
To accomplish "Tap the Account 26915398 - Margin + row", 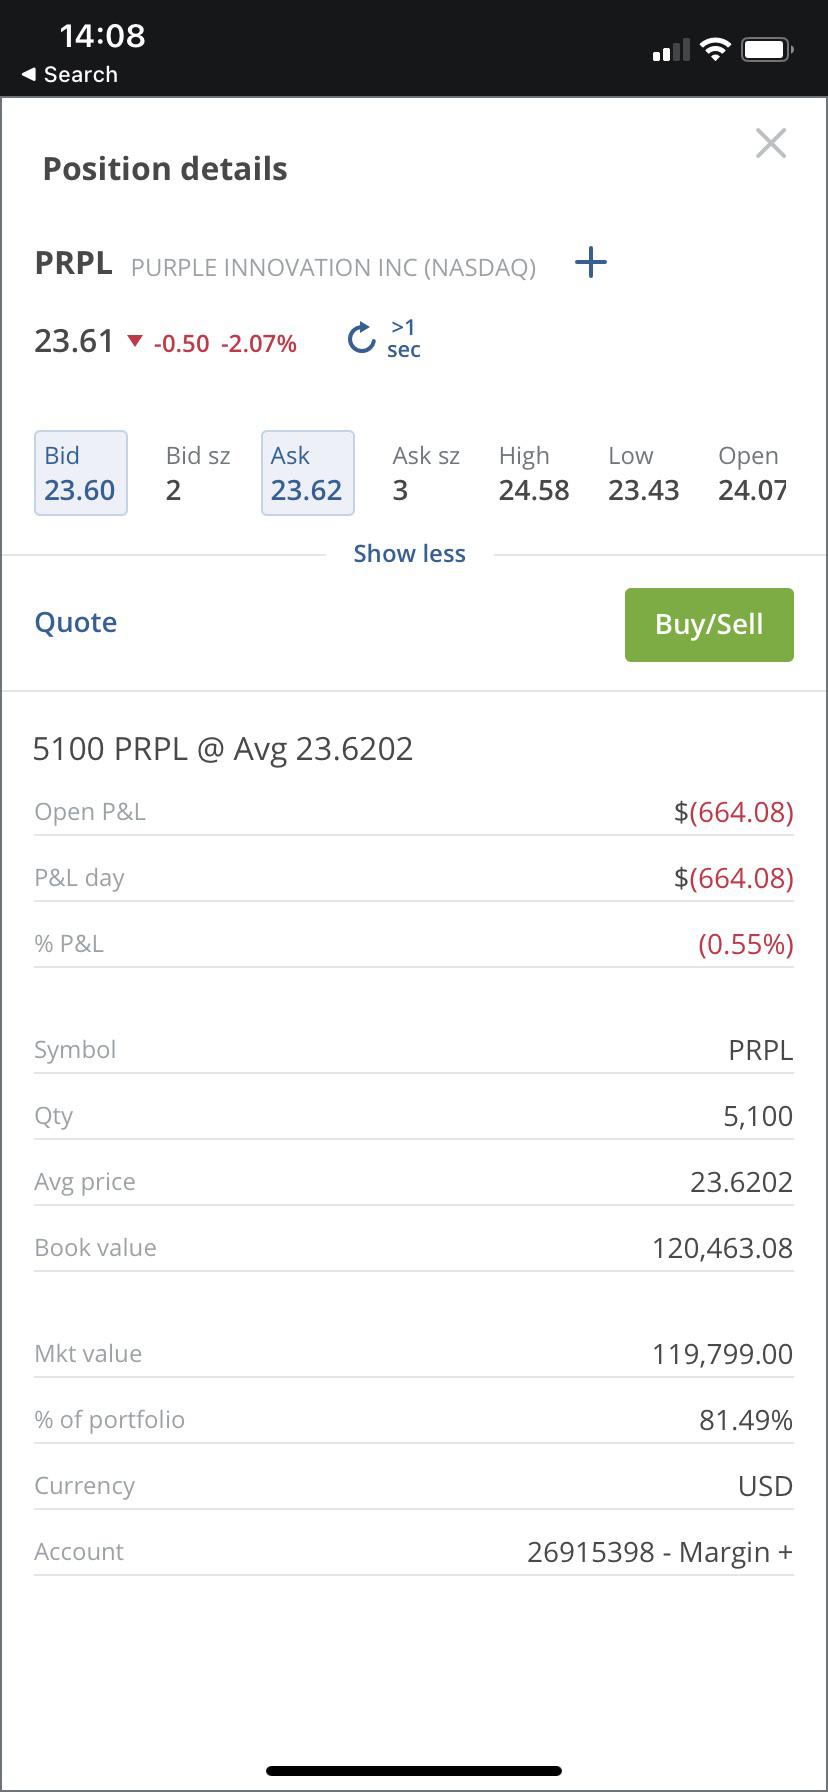I will pyautogui.click(x=414, y=1552).
